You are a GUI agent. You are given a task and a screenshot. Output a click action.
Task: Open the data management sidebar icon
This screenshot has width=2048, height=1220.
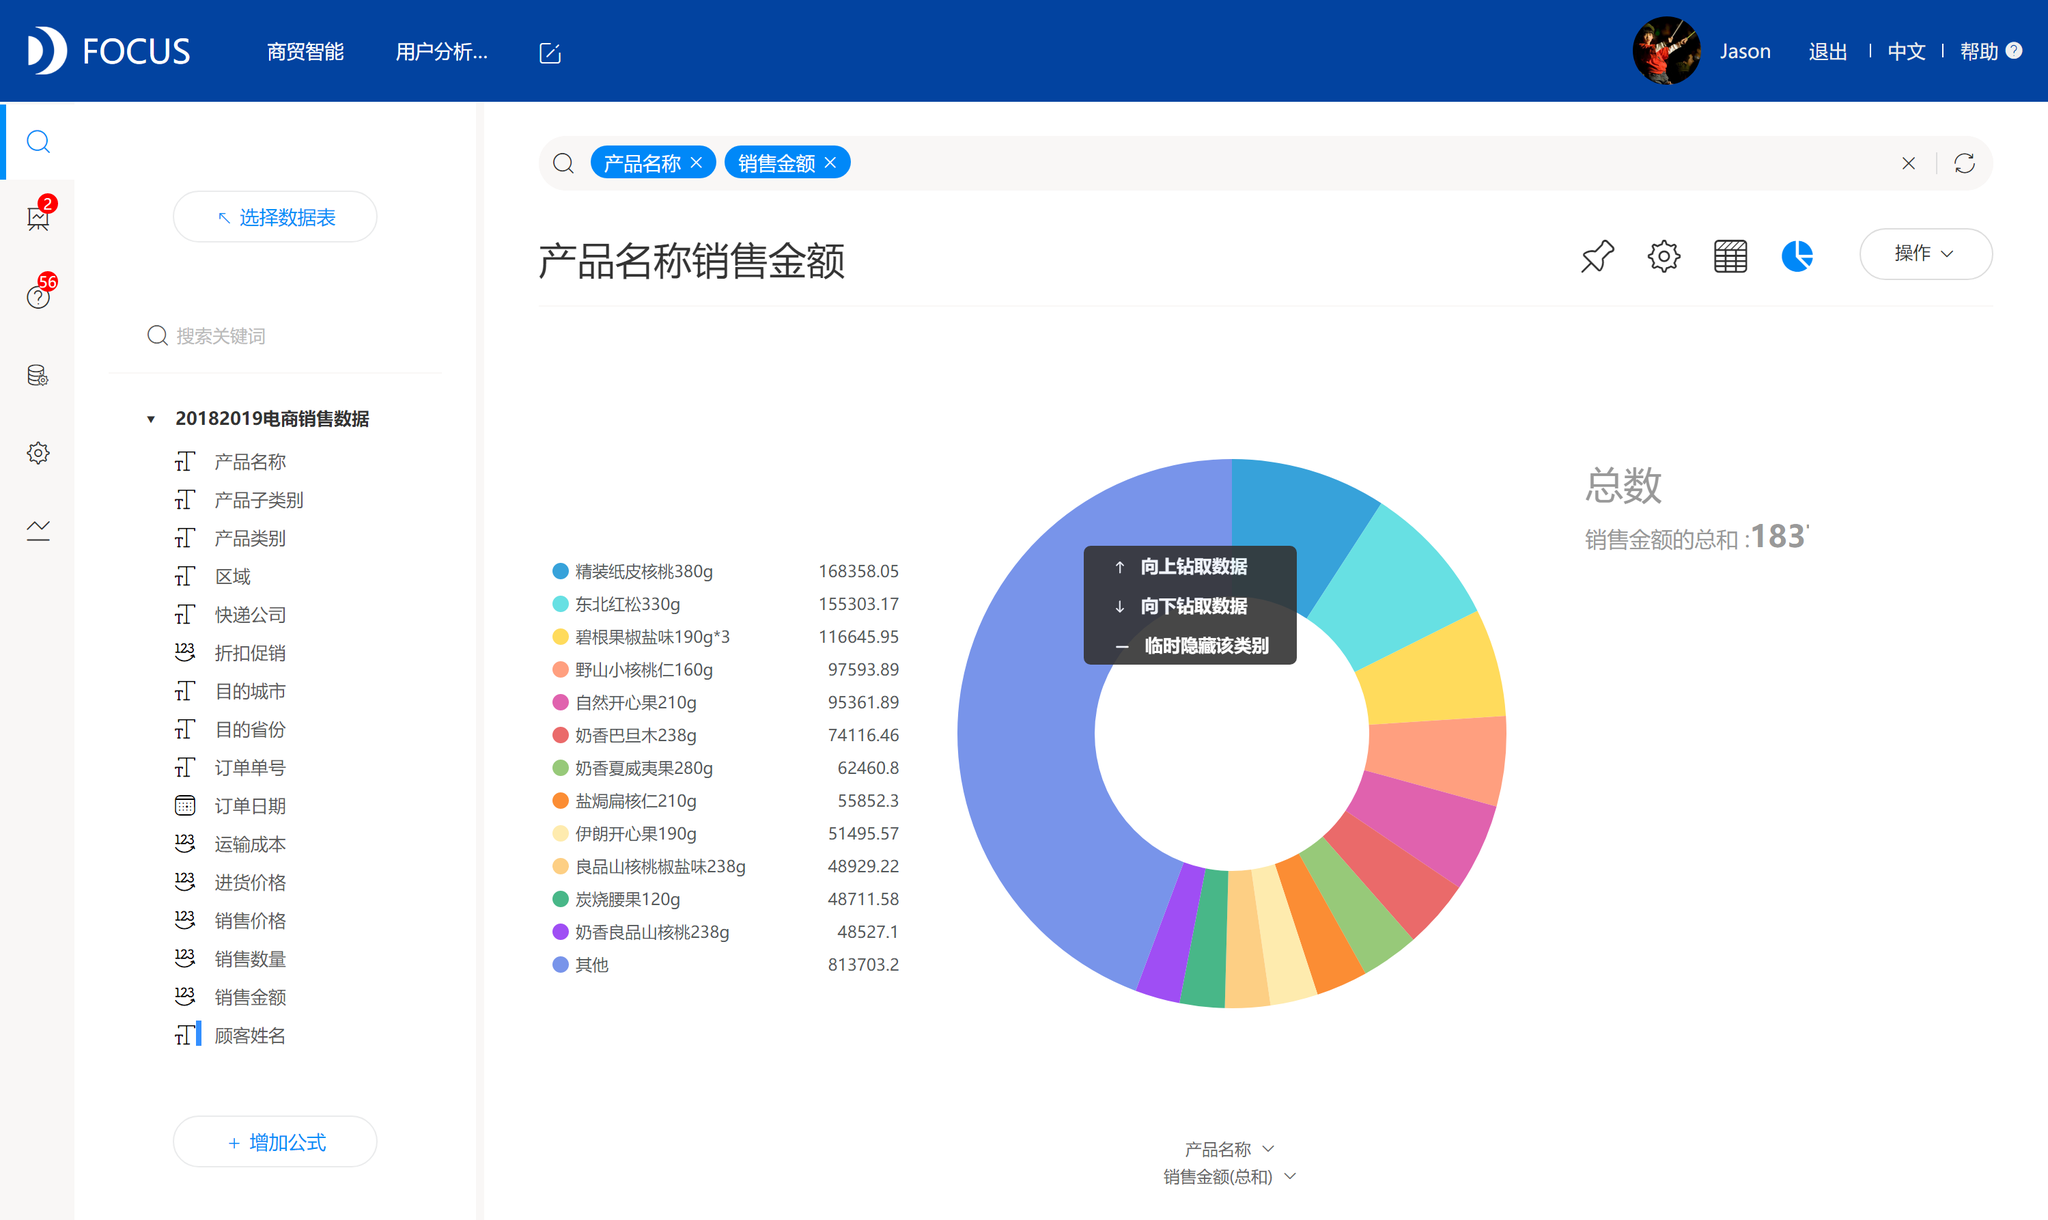click(x=38, y=375)
